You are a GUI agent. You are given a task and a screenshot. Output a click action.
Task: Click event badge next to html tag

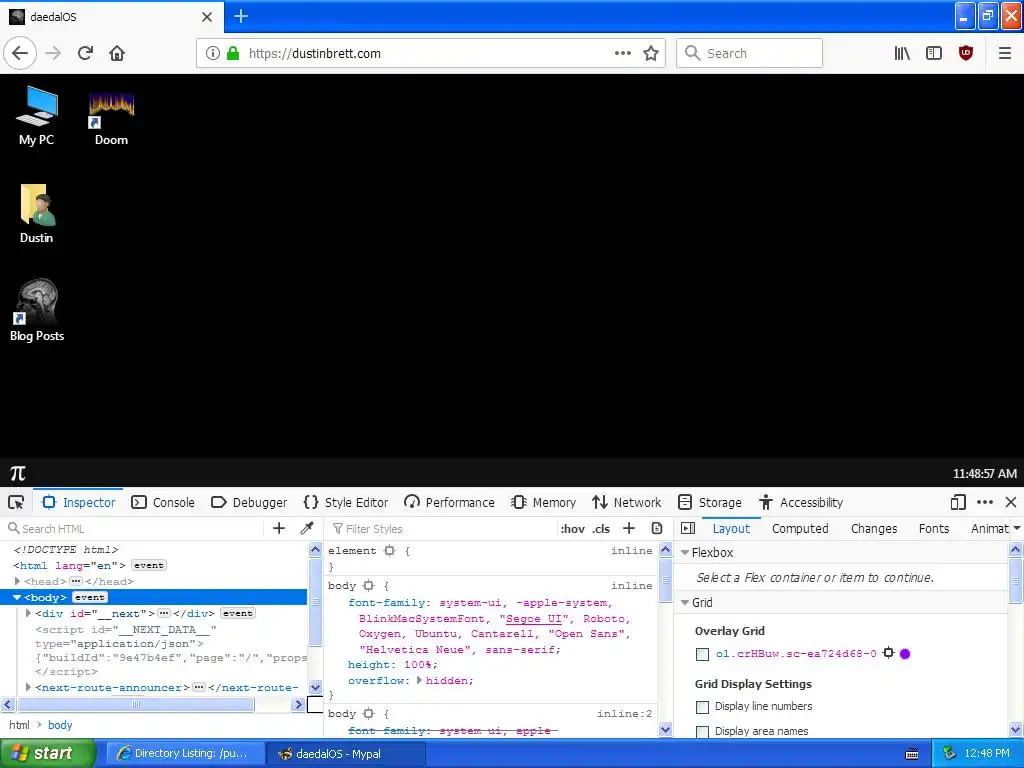(149, 566)
